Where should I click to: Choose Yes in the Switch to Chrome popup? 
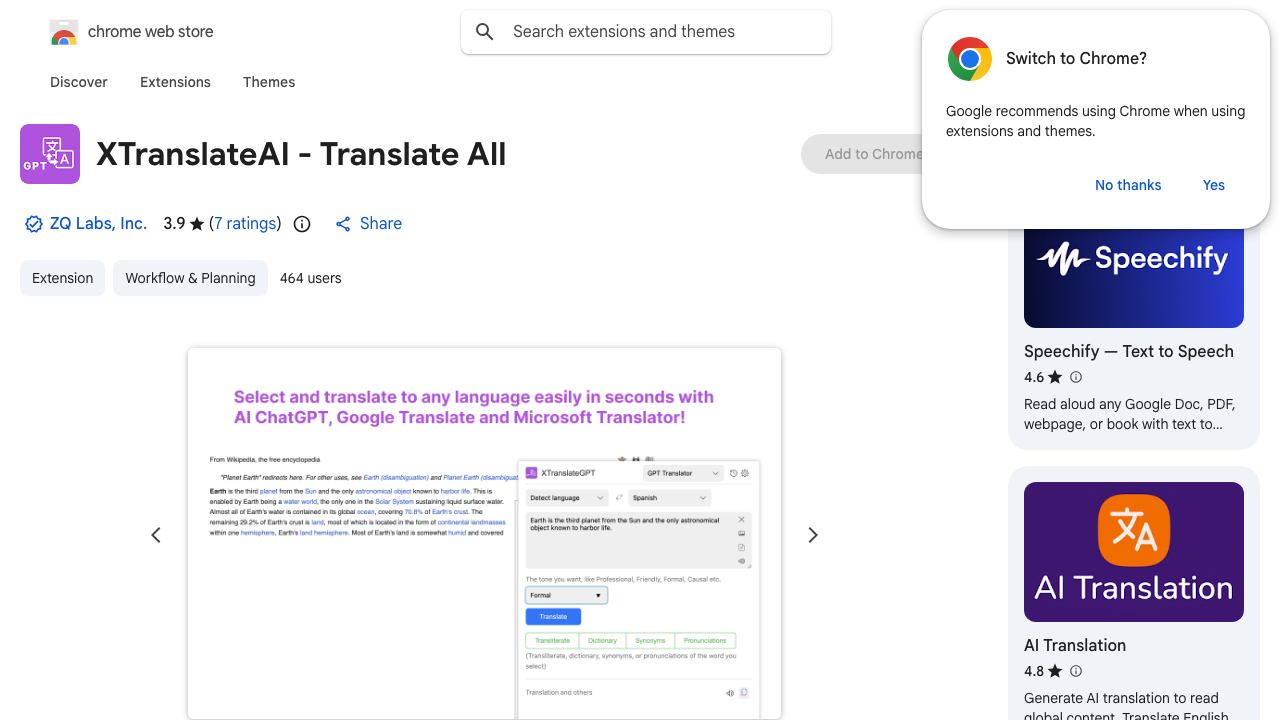(x=1214, y=185)
